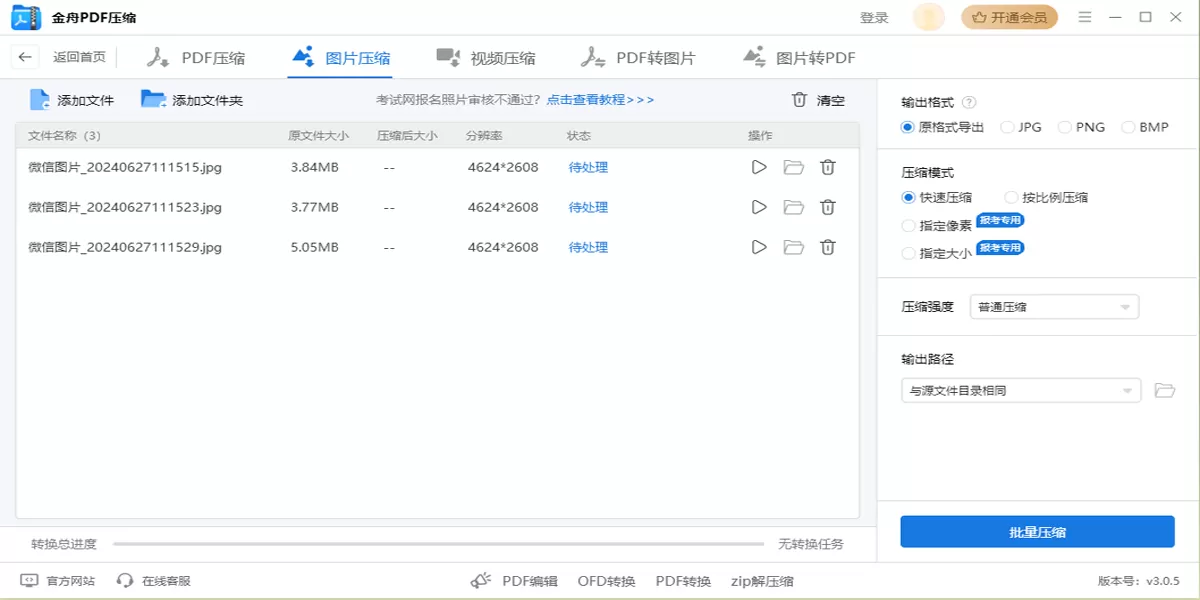Click the 金舟PDF压缩 app logo

coord(26,17)
